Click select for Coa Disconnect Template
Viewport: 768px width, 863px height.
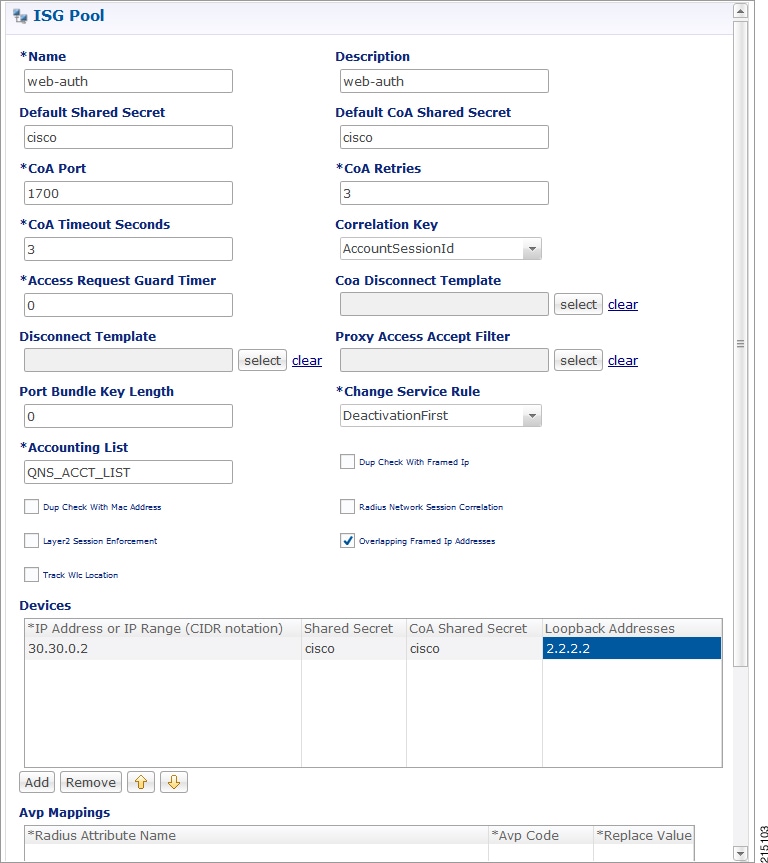tap(578, 304)
